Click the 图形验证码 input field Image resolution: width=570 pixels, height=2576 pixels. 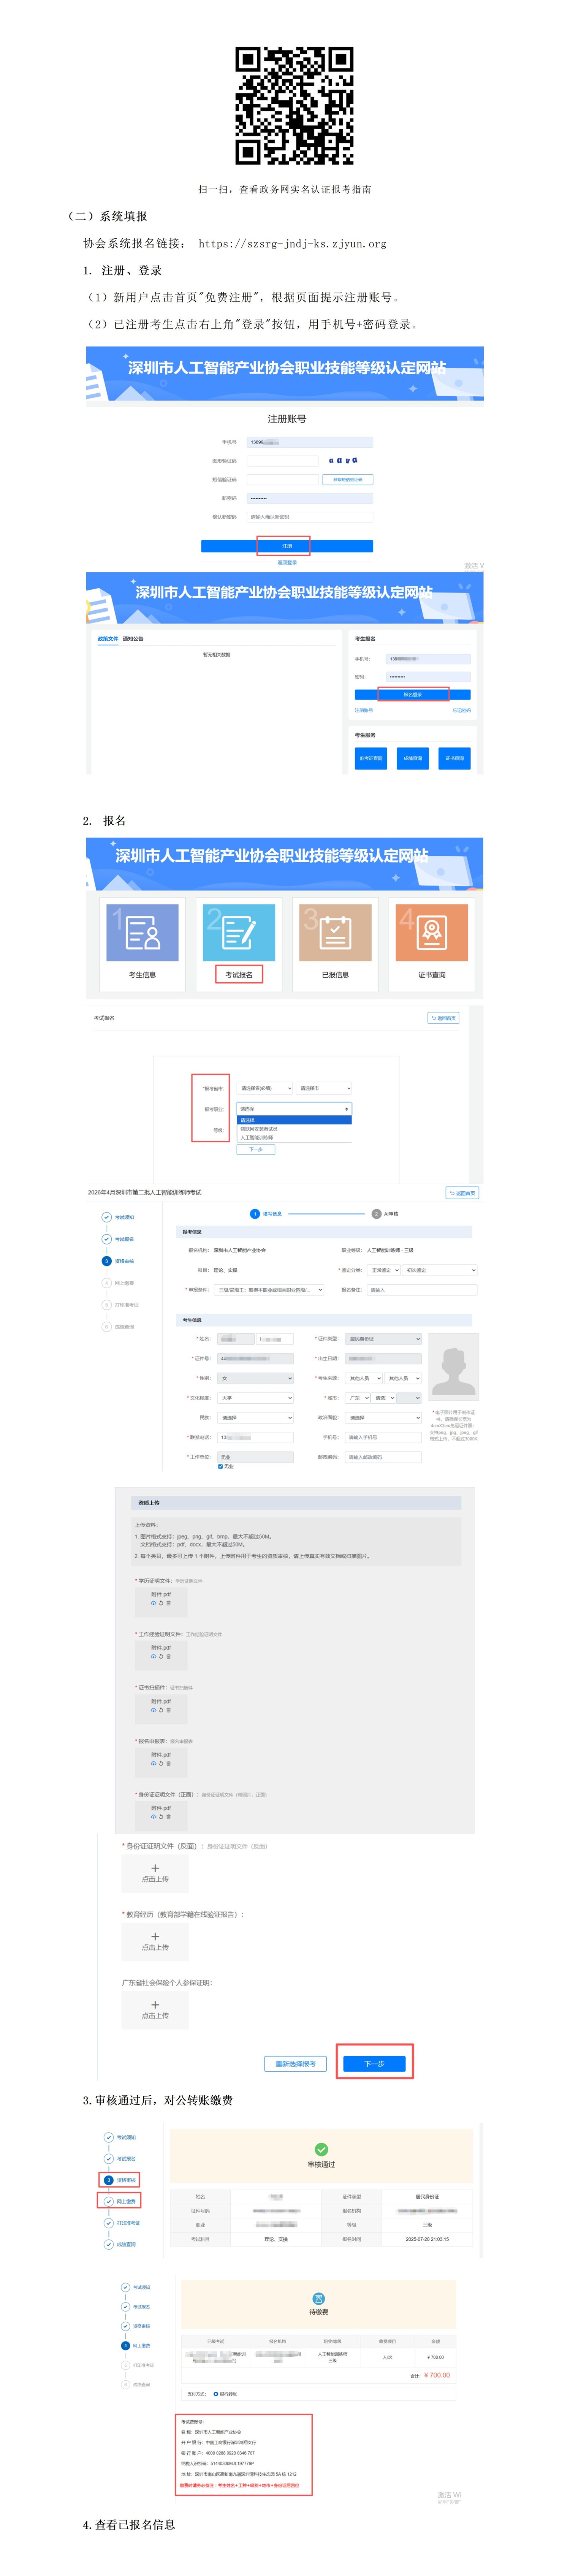click(283, 461)
